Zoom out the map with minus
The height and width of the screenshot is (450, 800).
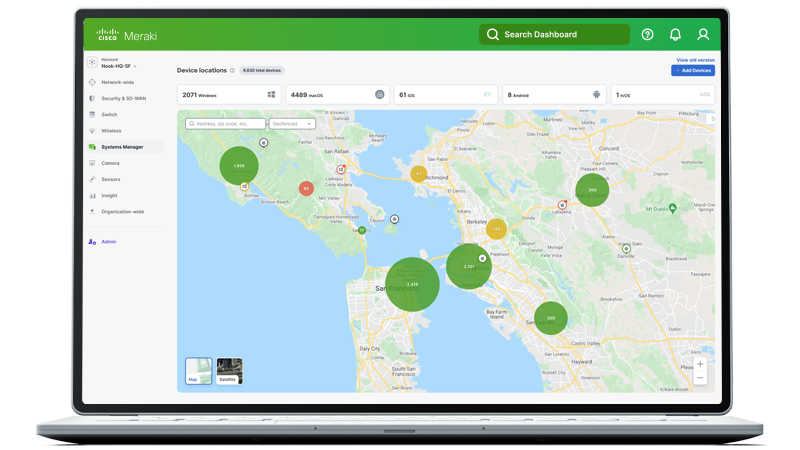[700, 378]
